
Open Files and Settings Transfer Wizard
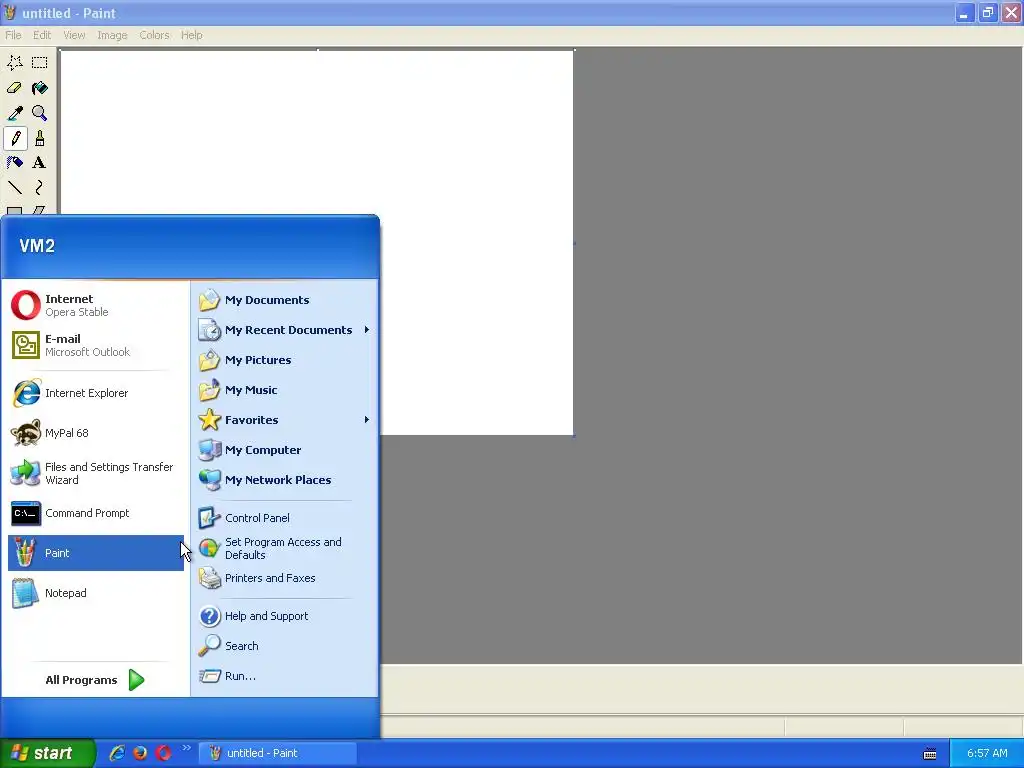click(x=96, y=473)
